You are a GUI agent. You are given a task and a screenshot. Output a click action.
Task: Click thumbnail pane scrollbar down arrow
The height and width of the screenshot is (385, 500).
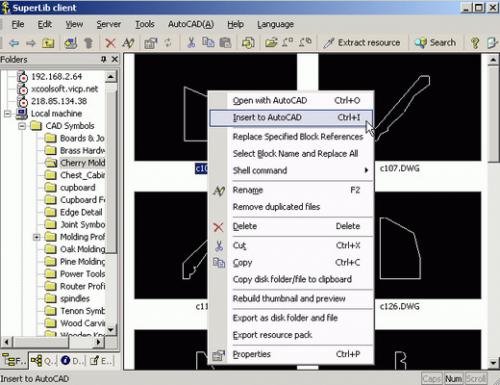493,363
